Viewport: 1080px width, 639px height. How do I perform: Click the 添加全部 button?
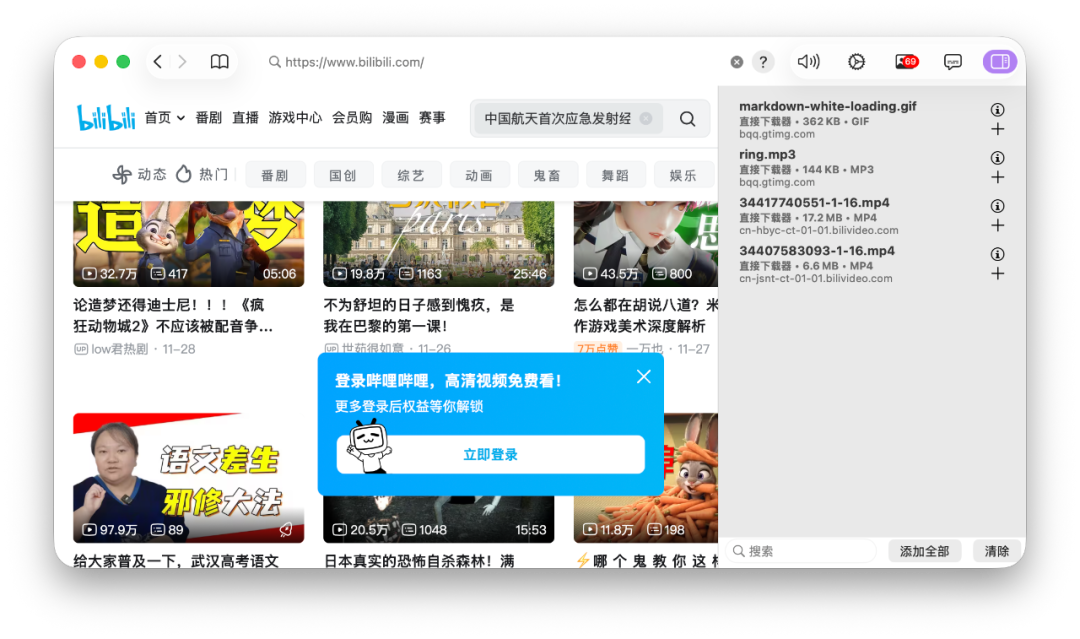[924, 551]
